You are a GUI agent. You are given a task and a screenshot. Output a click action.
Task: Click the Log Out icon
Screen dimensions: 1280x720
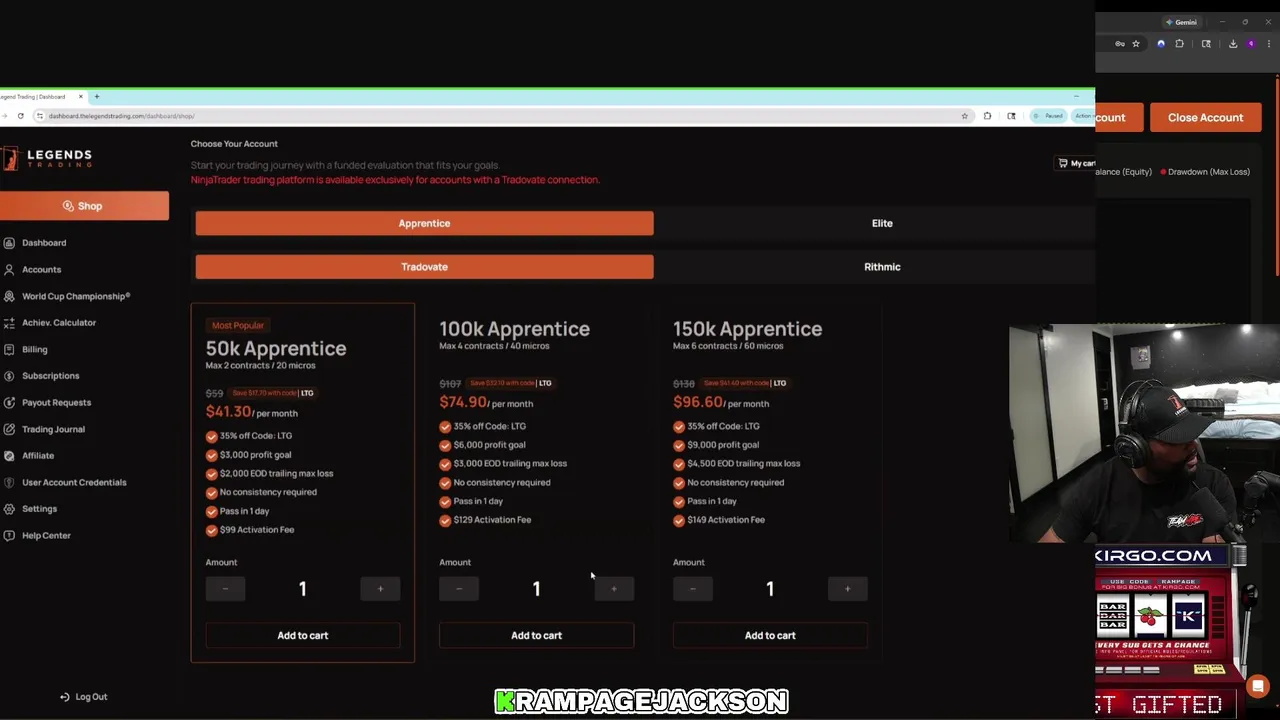click(x=65, y=697)
